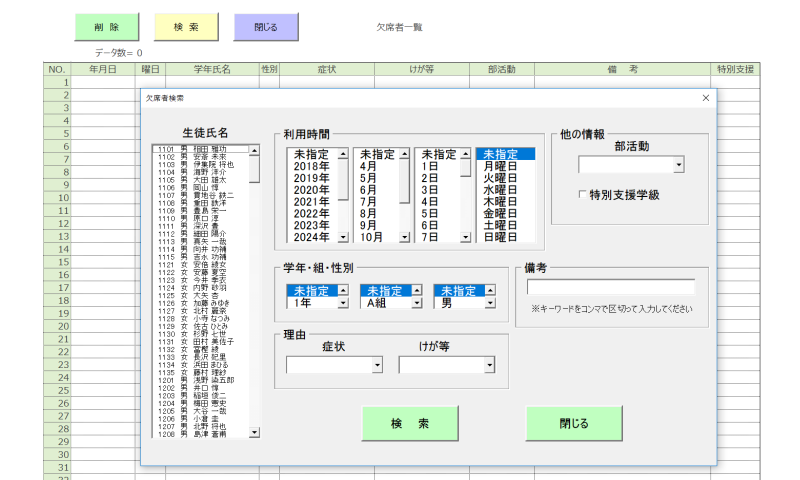Image resolution: width=800 pixels, height=480 pixels.
Task: Select student 1131 田村 美佐子
Action: 201,342
